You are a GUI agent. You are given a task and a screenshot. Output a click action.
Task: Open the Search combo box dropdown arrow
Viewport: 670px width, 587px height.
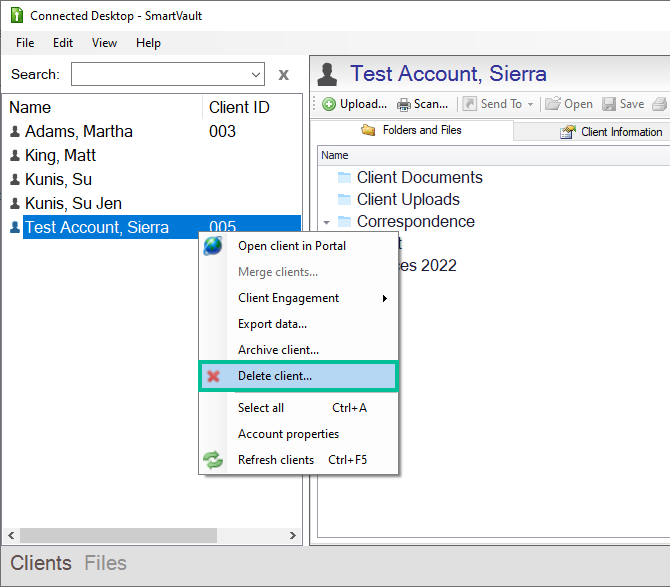pyautogui.click(x=256, y=74)
